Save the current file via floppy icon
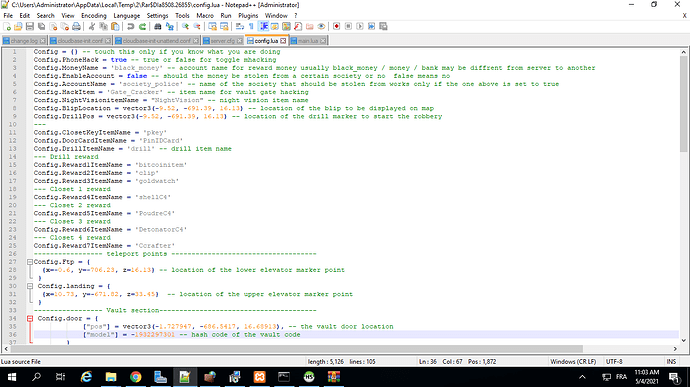Screen dimensions: 690x387 [x=29, y=26]
